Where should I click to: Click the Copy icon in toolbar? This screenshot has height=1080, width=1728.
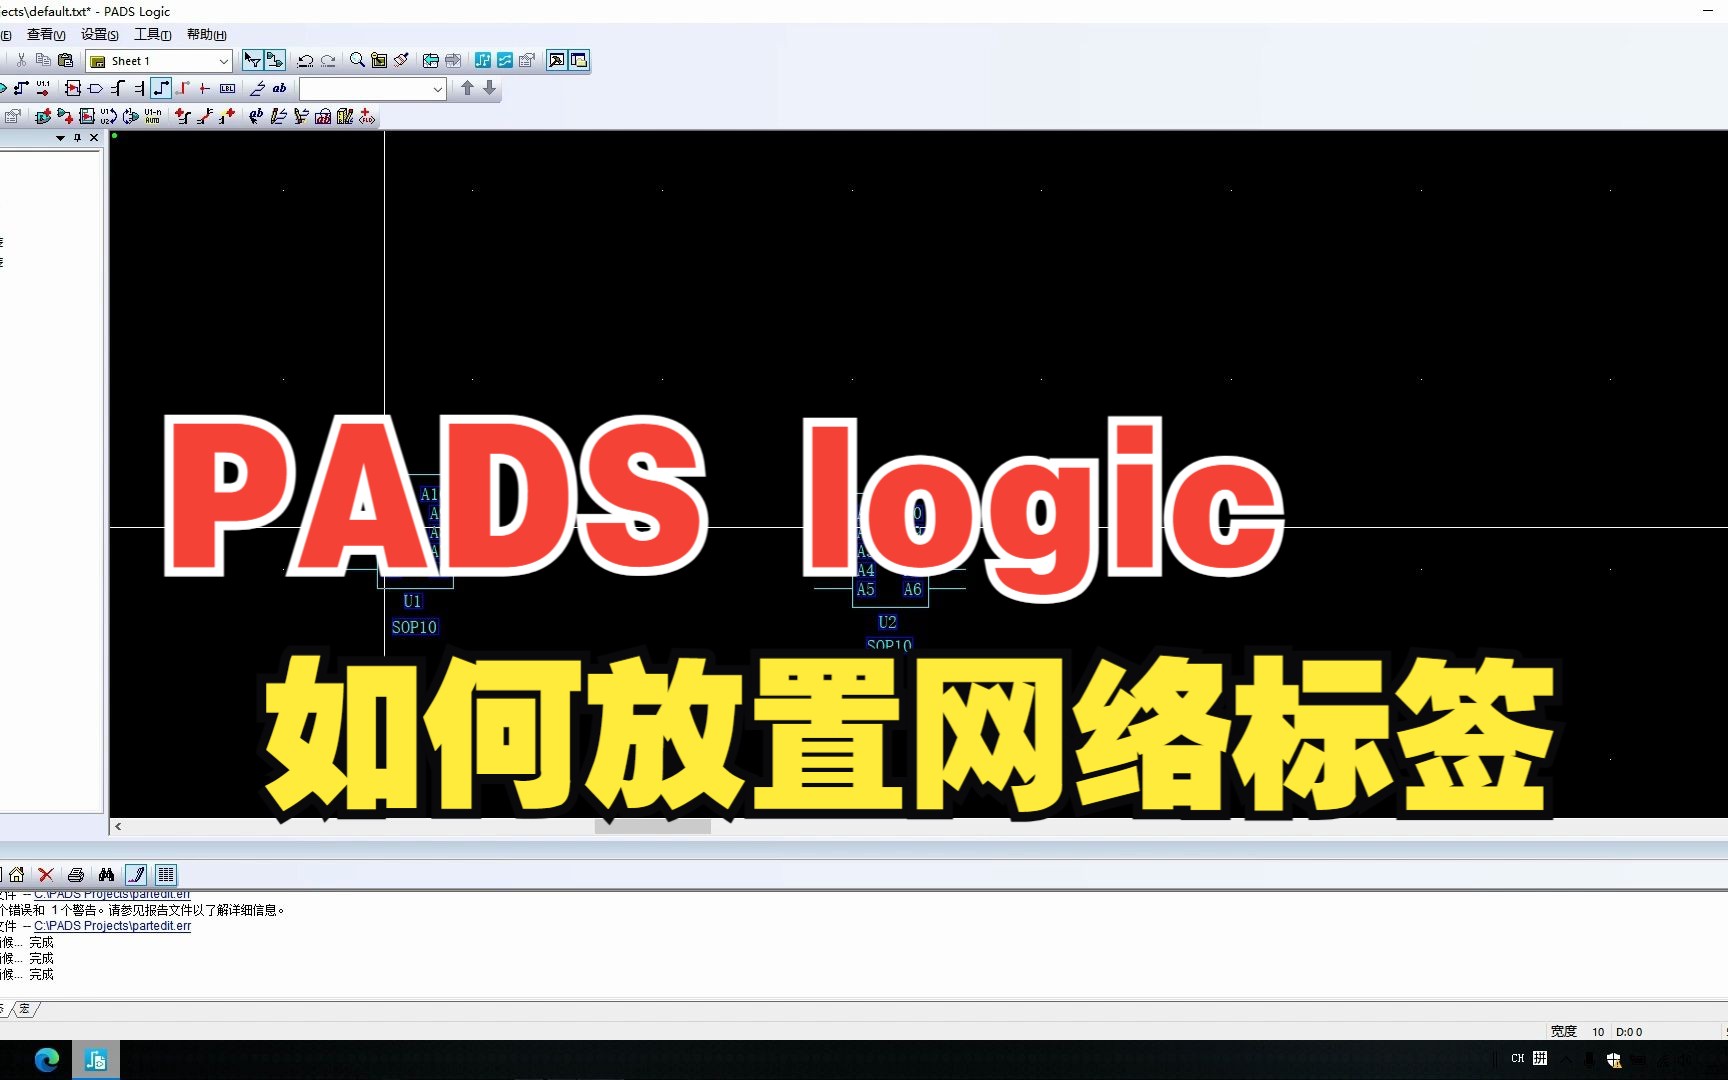[x=43, y=60]
